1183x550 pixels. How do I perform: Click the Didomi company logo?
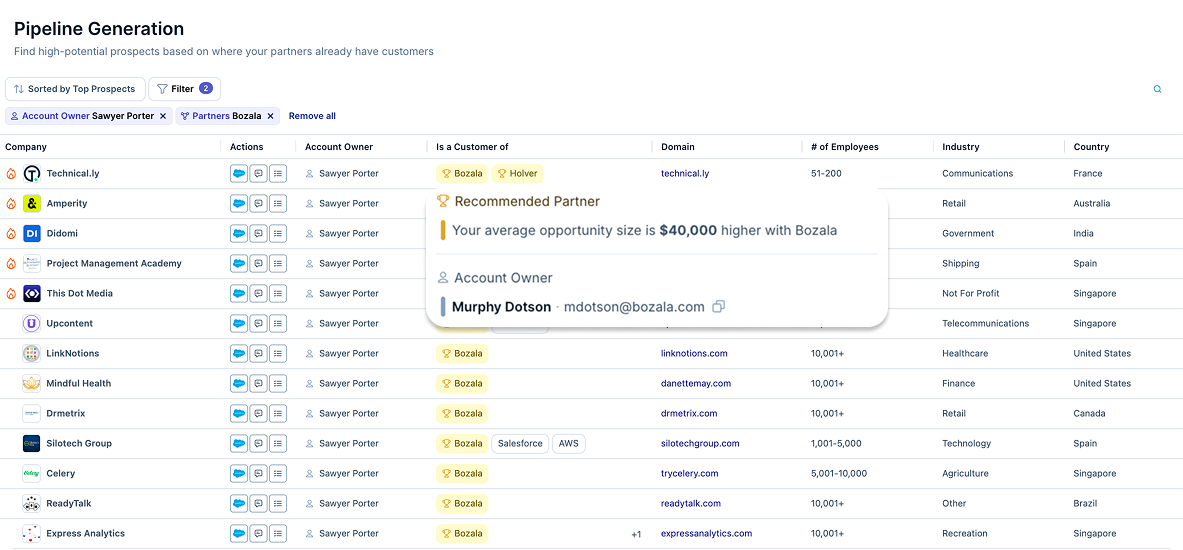click(32, 234)
